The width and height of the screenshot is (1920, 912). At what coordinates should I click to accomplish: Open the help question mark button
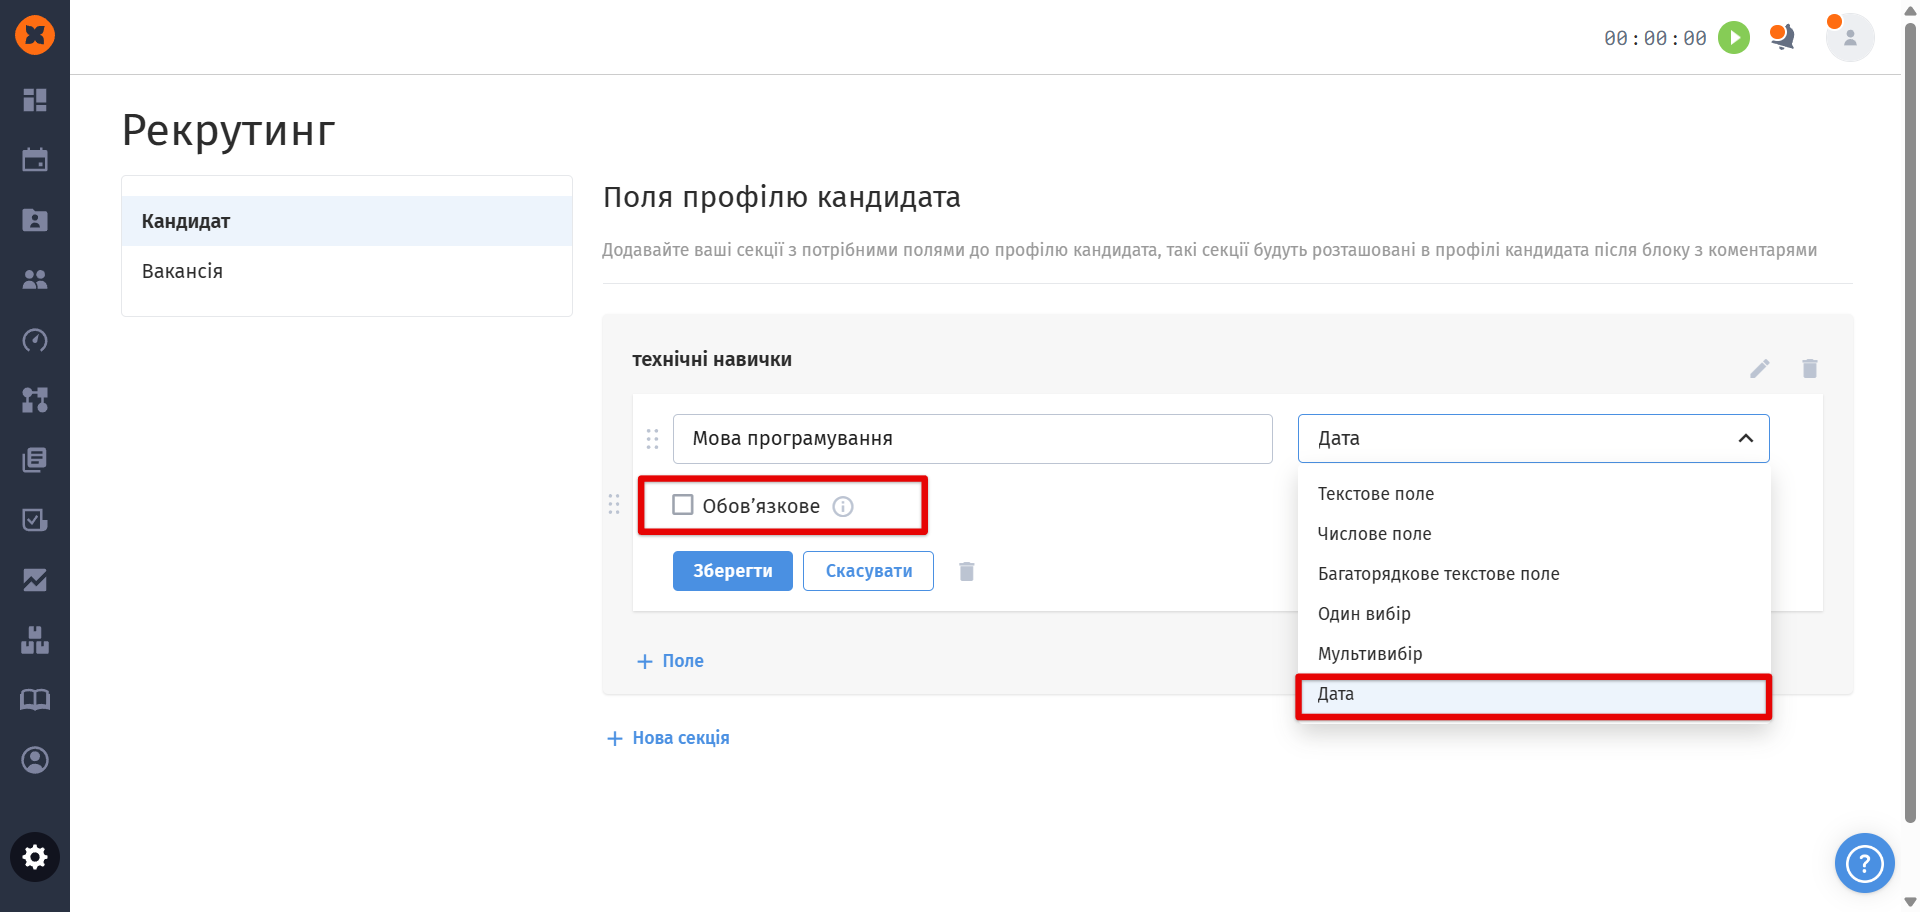1864,862
